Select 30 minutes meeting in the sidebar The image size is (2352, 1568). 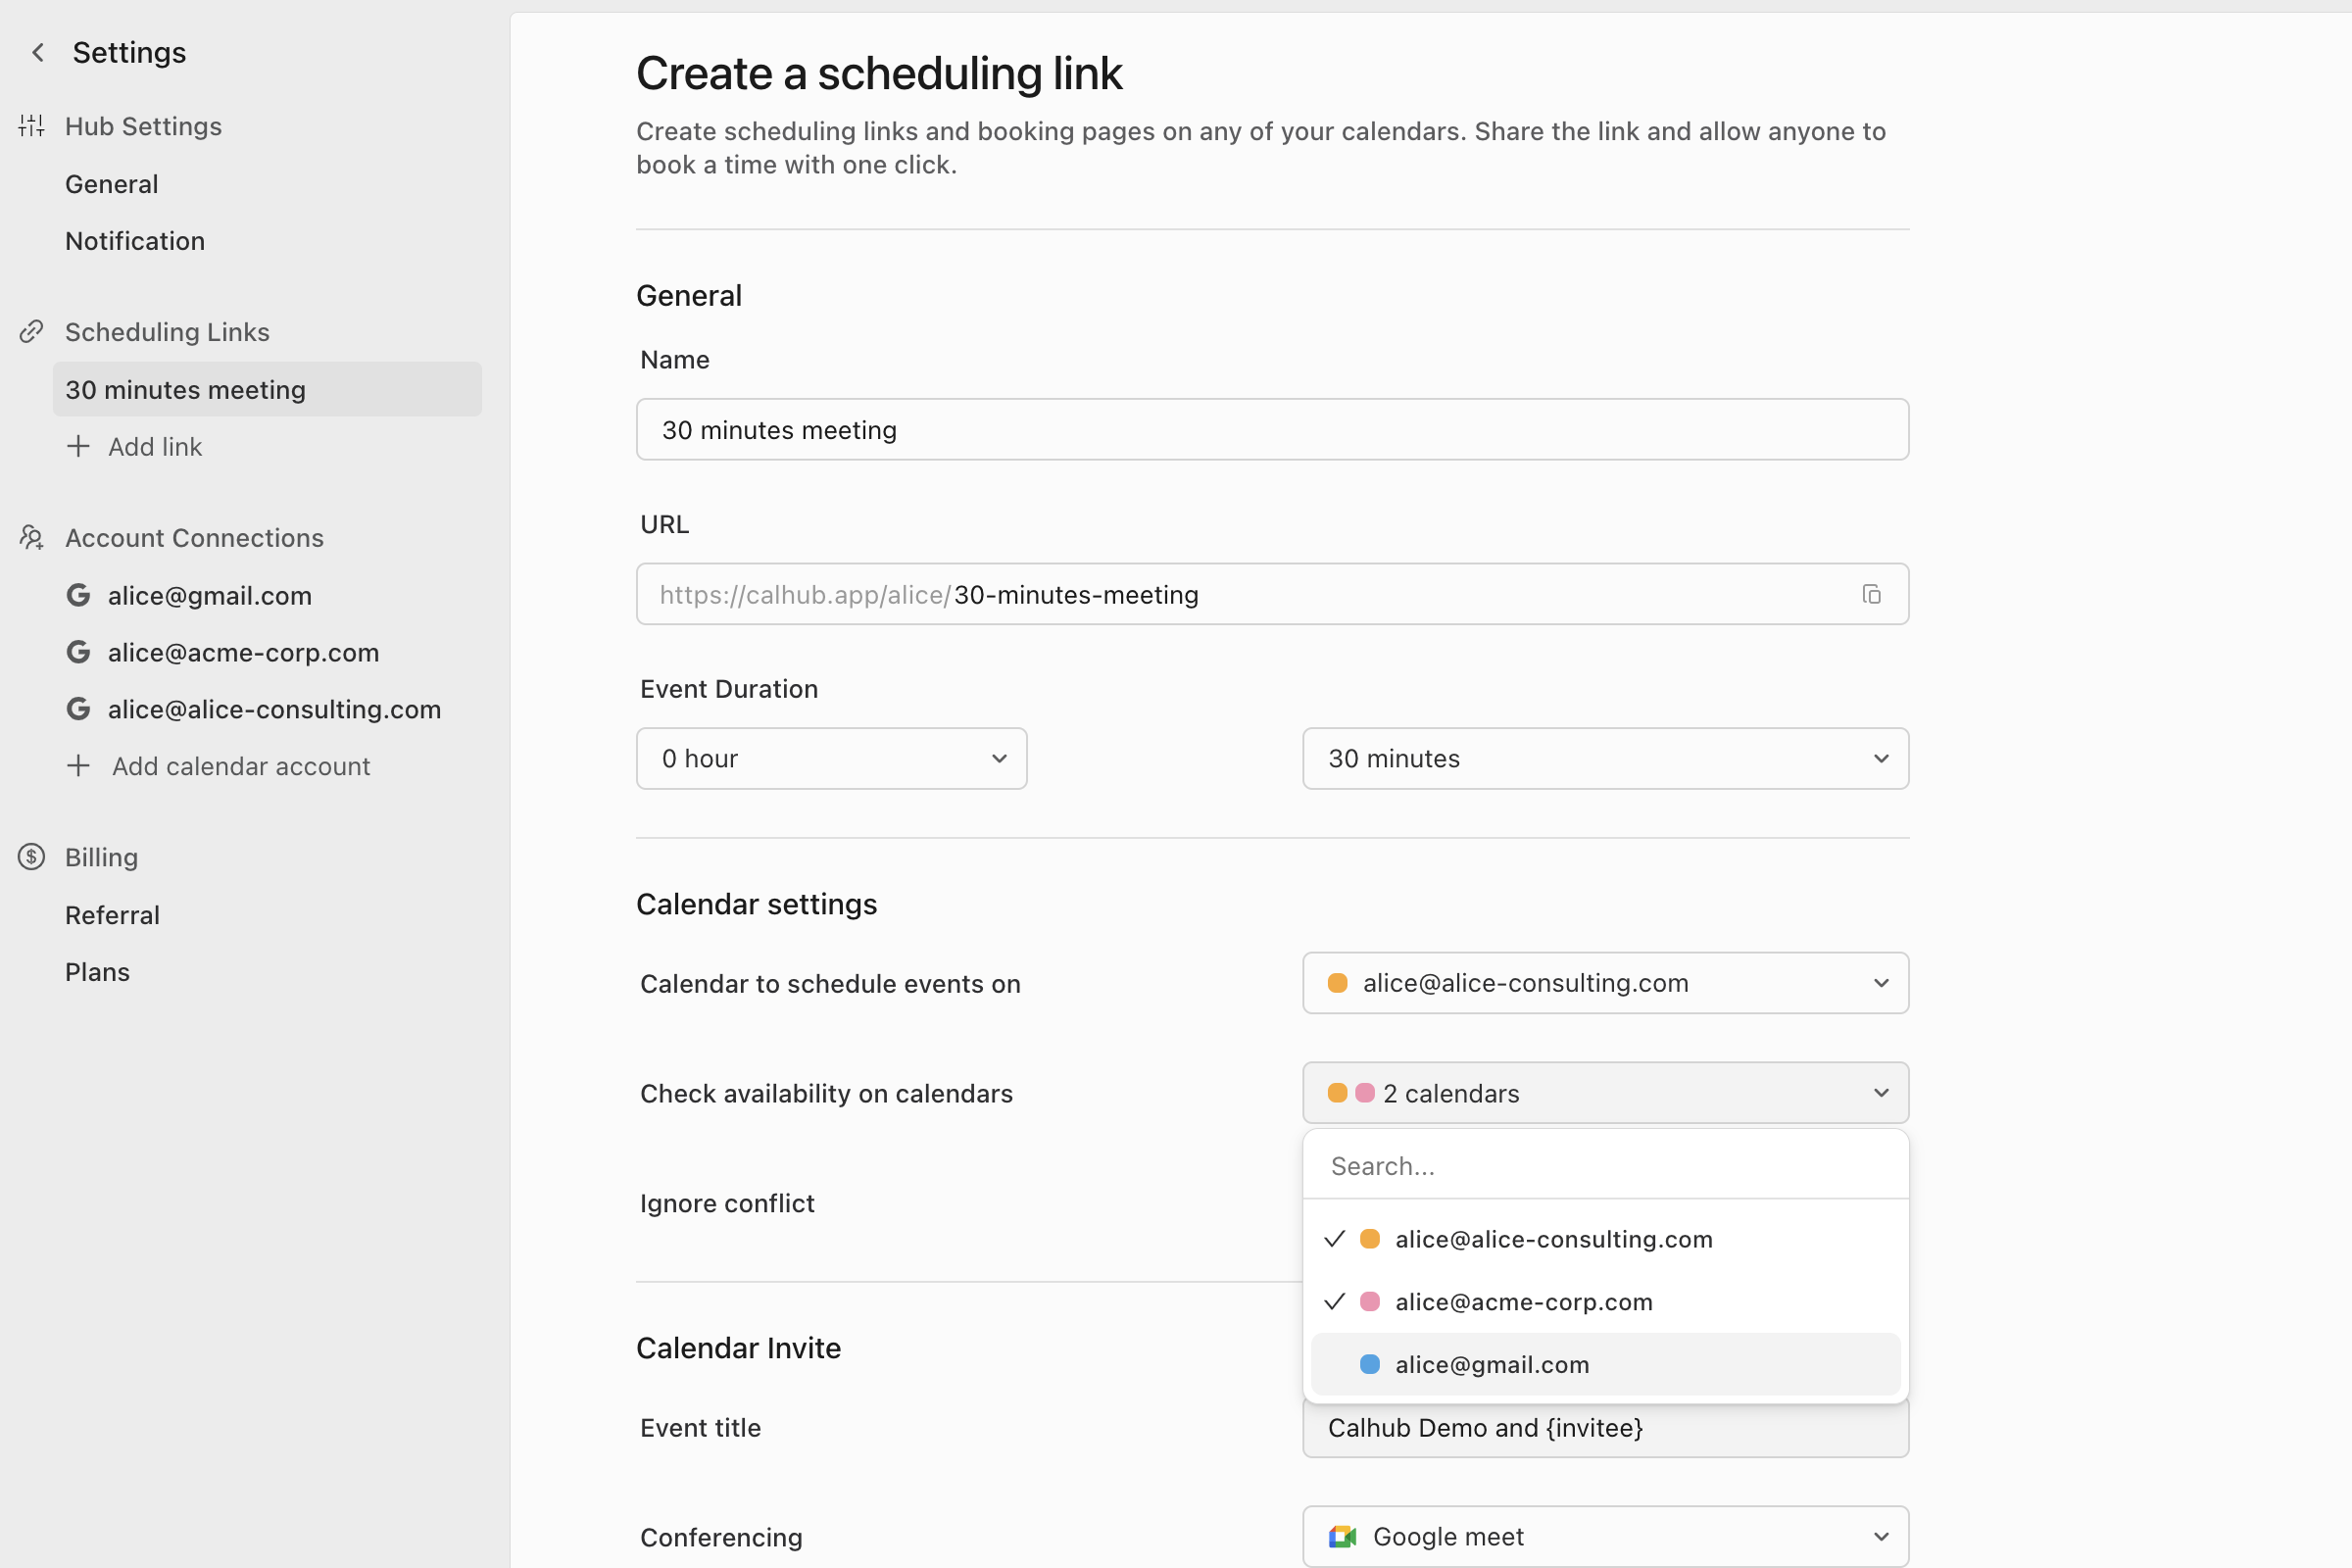[x=185, y=389]
